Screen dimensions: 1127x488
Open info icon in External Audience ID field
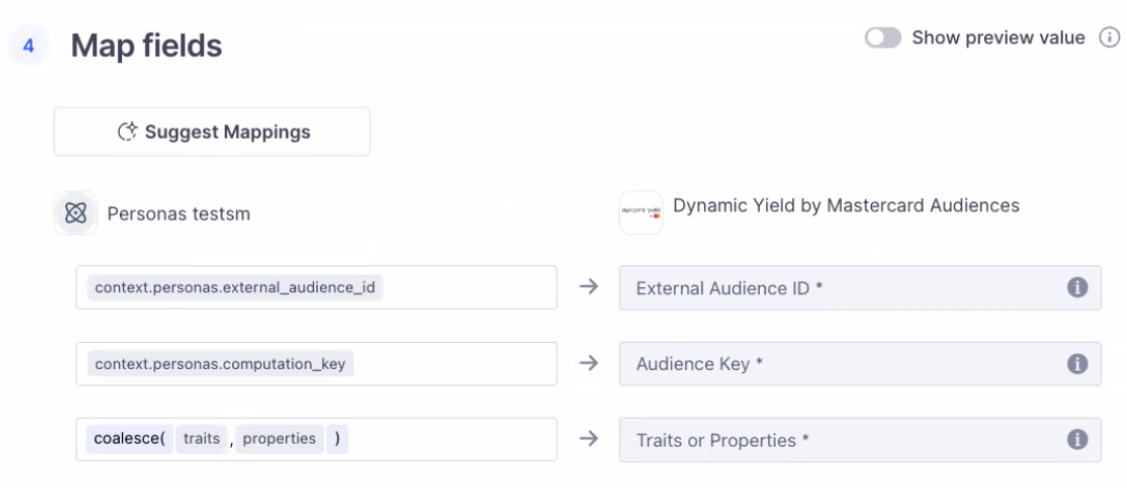coord(1077,287)
